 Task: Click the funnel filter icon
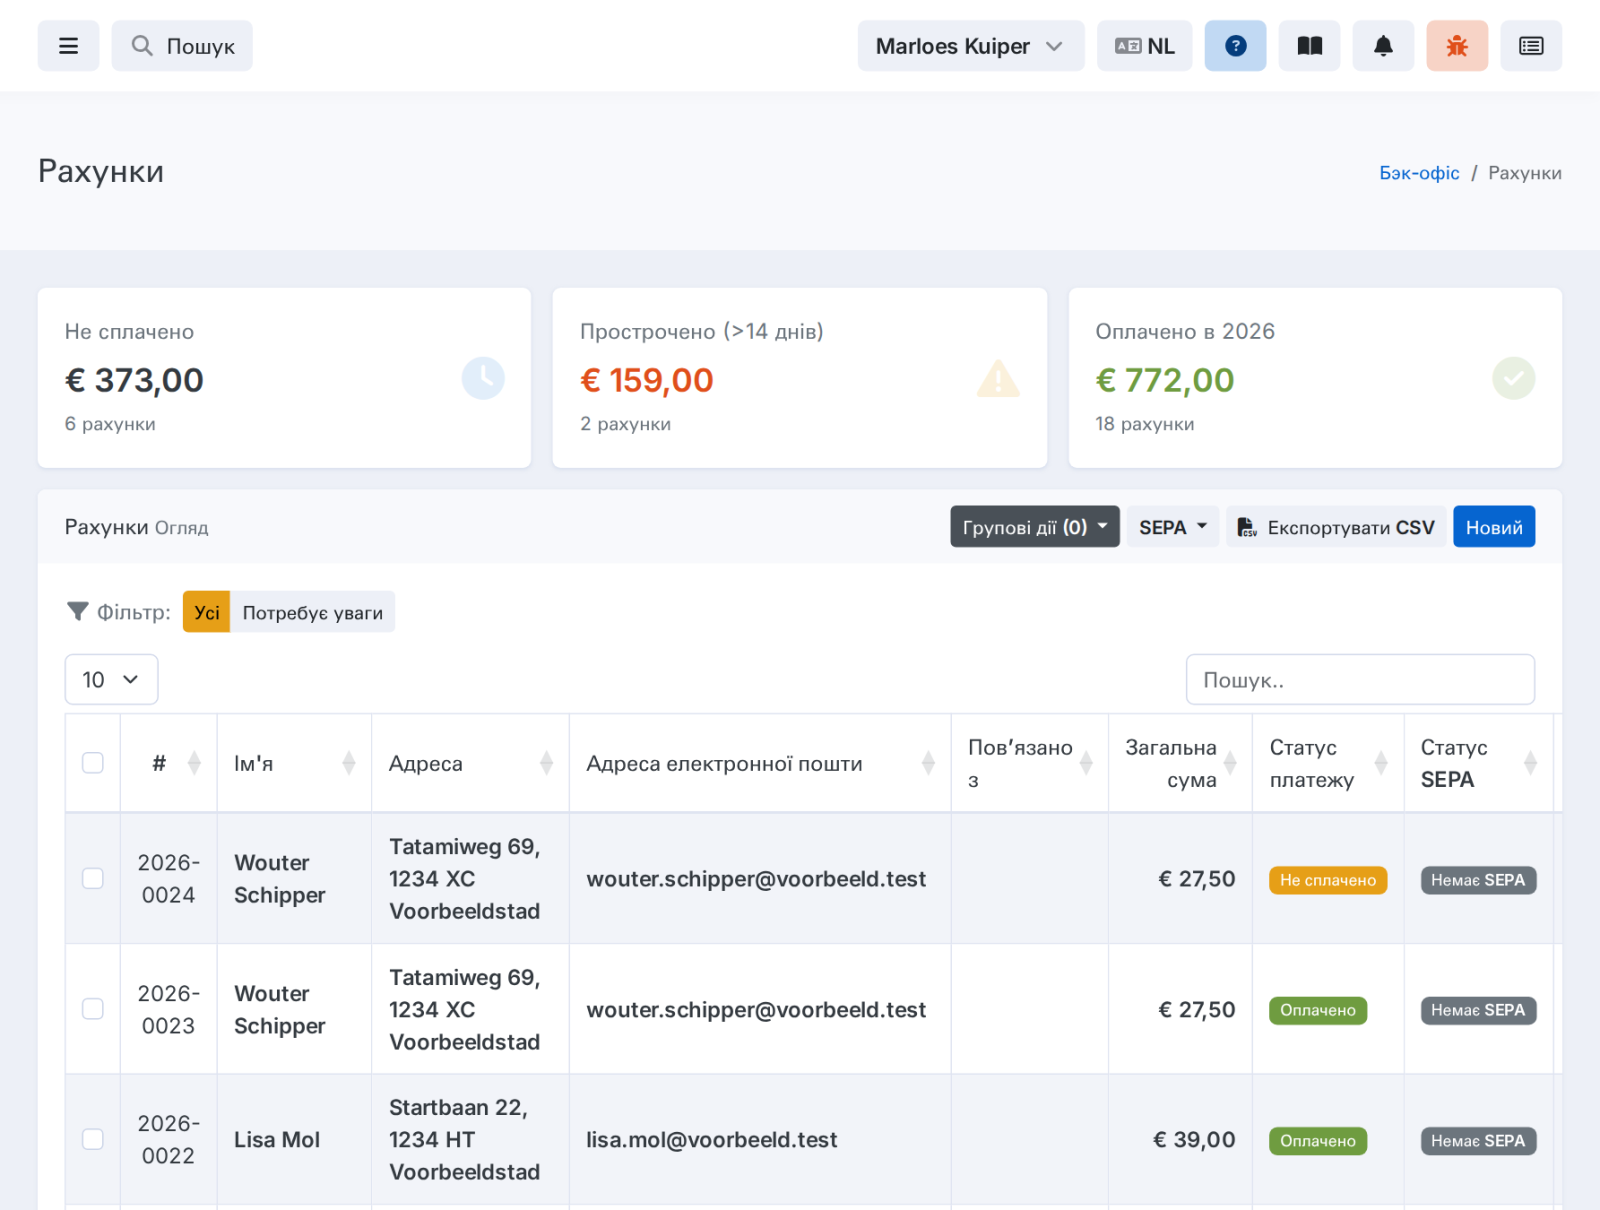[x=77, y=612]
